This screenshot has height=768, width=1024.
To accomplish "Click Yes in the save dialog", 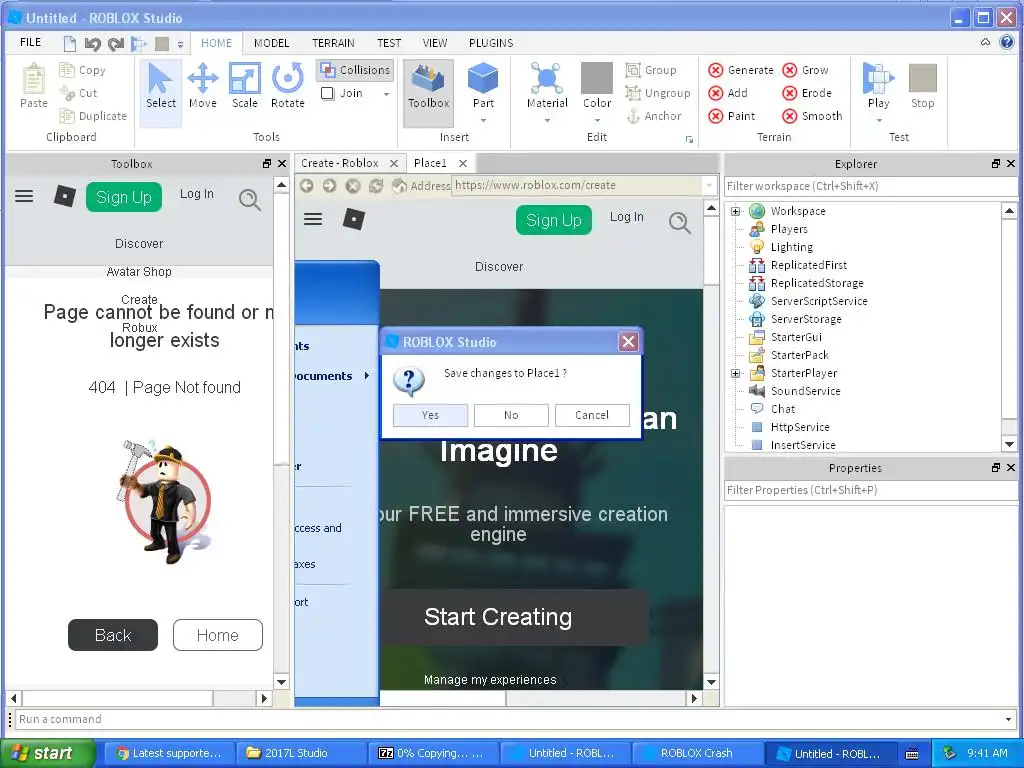I will pyautogui.click(x=430, y=415).
